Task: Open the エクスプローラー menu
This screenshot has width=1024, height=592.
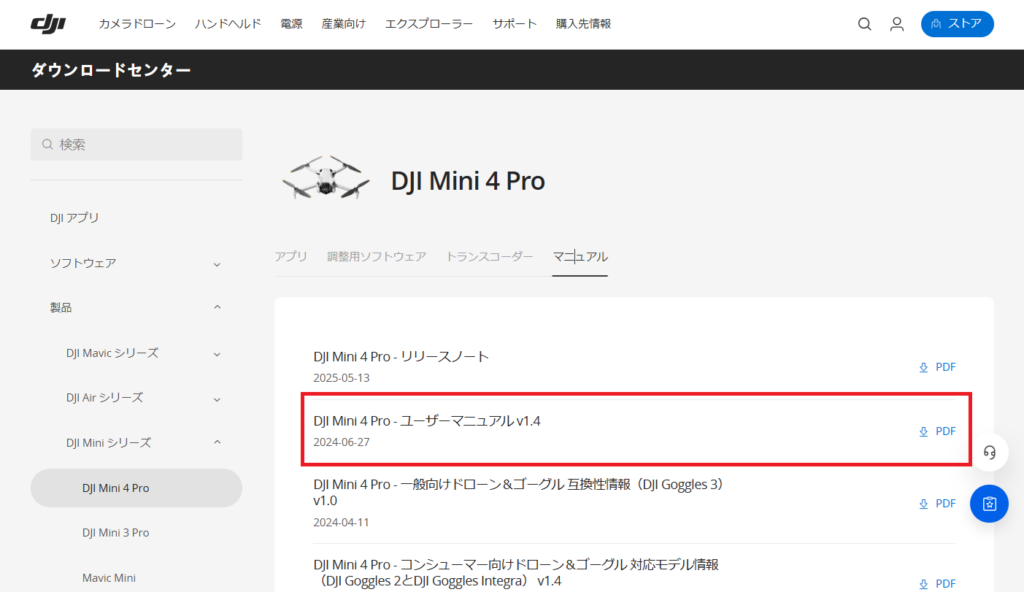Action: coord(429,24)
